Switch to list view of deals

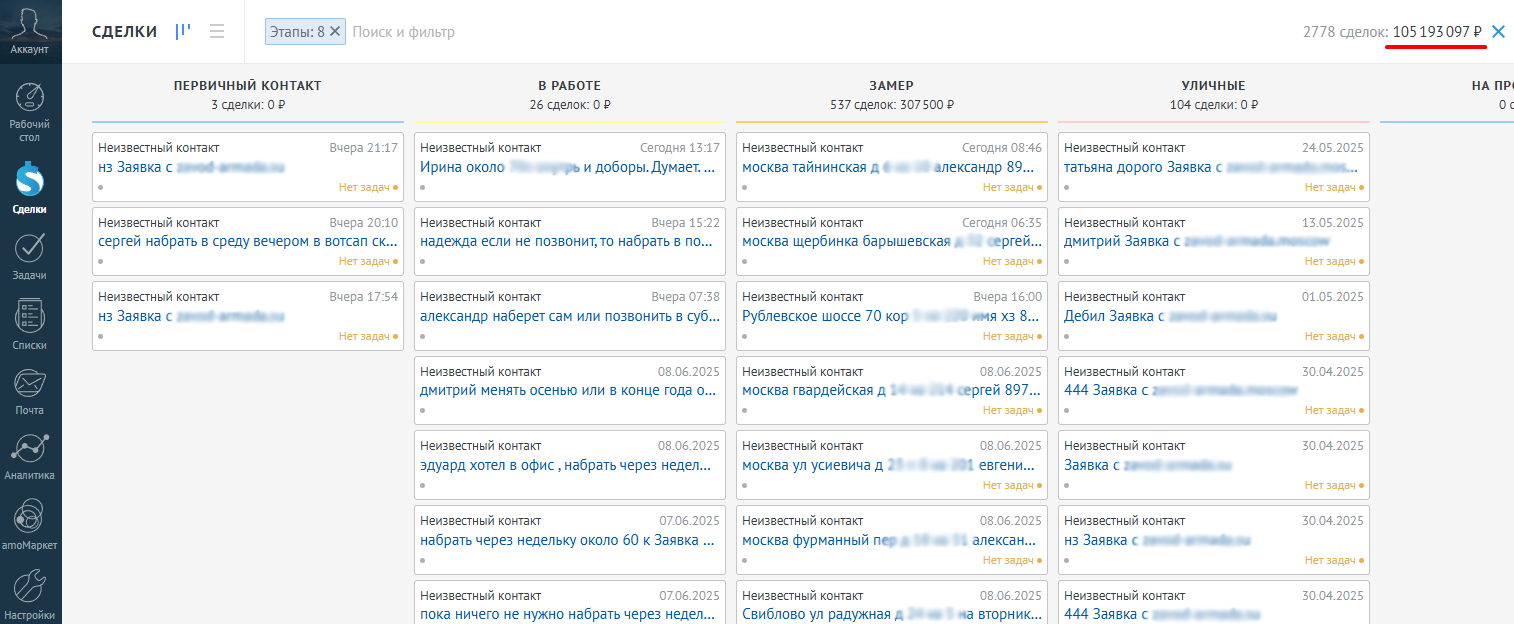pyautogui.click(x=216, y=31)
